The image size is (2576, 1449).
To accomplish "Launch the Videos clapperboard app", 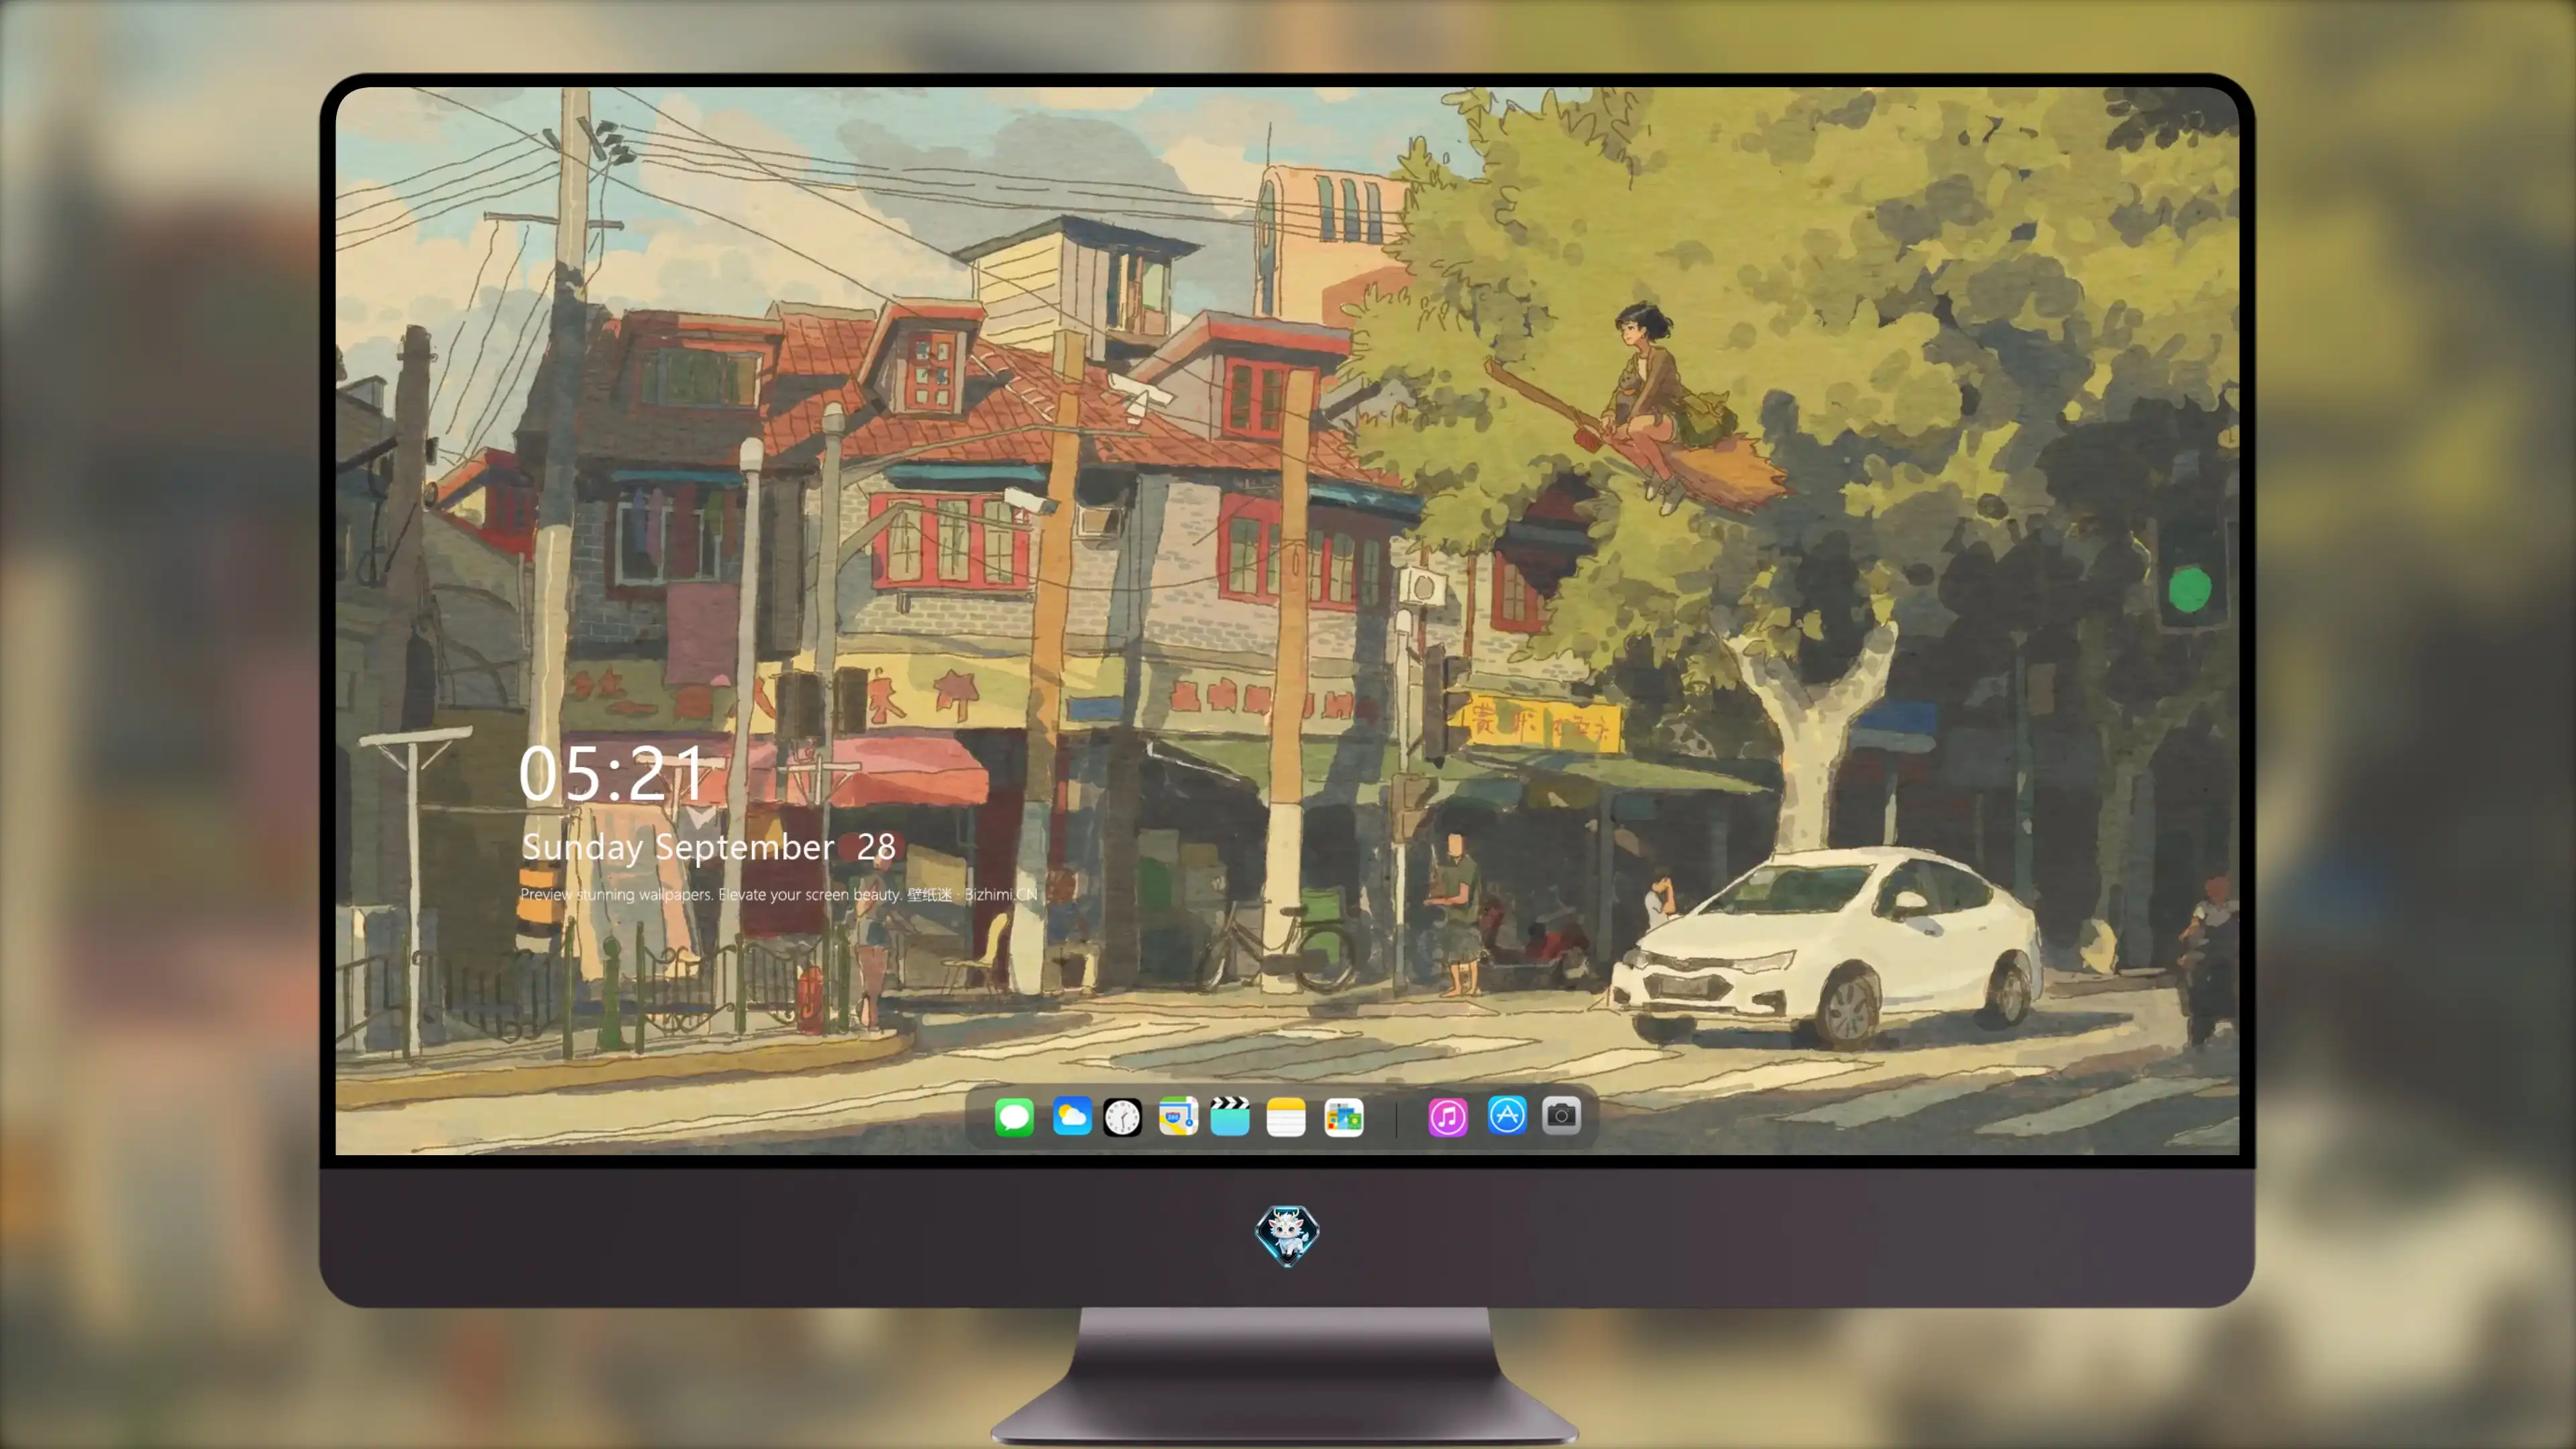I will (1230, 1116).
